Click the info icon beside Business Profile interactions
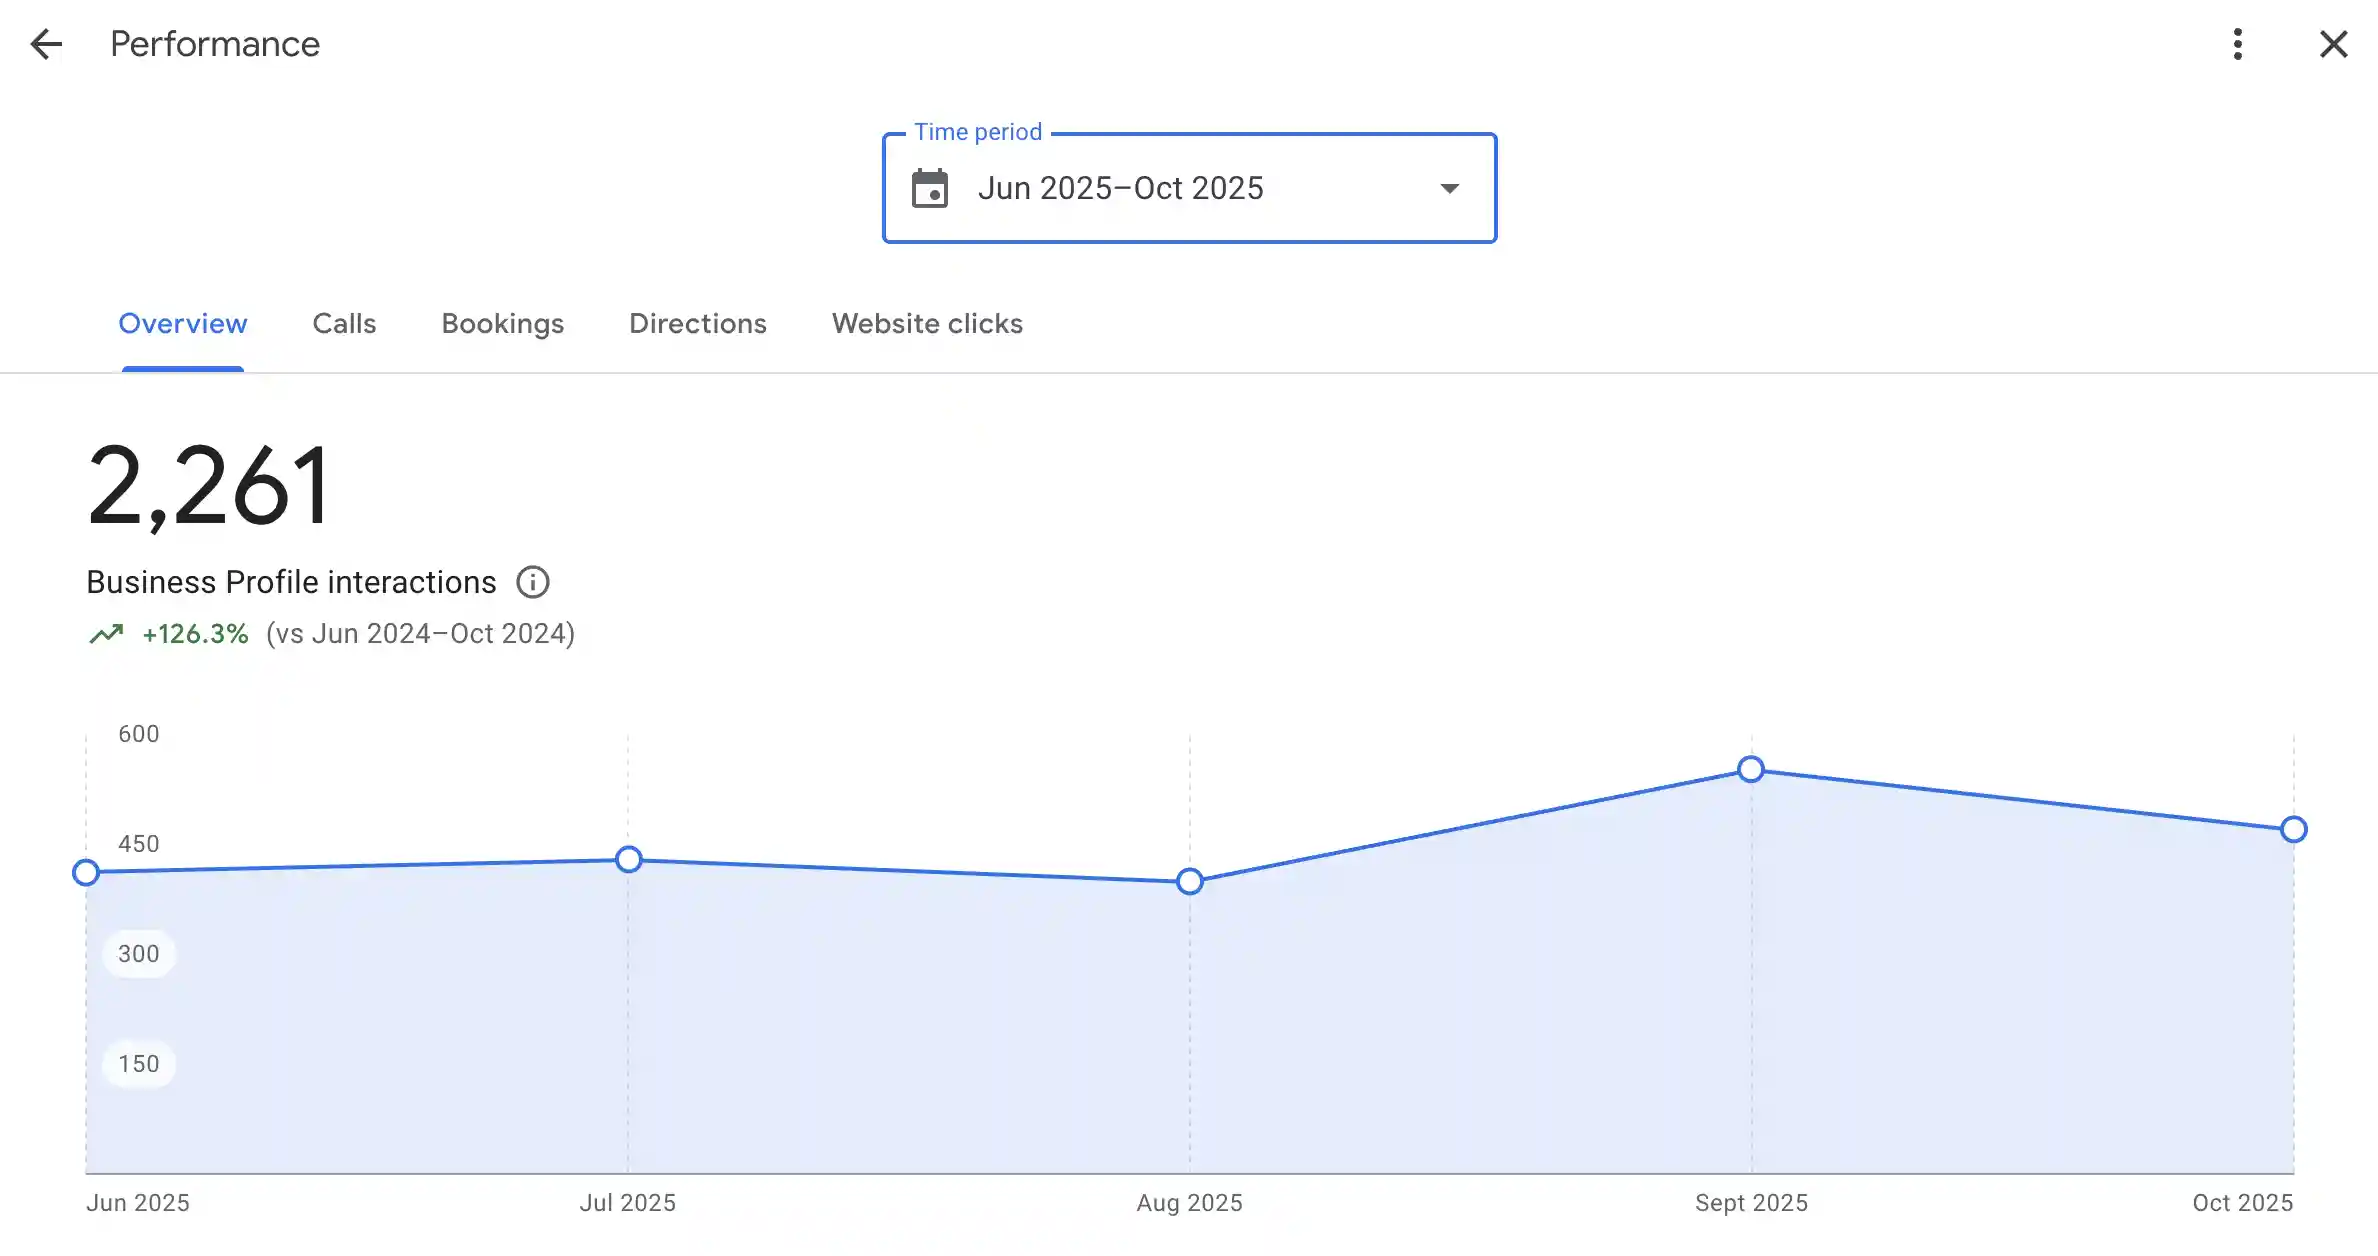 (532, 582)
